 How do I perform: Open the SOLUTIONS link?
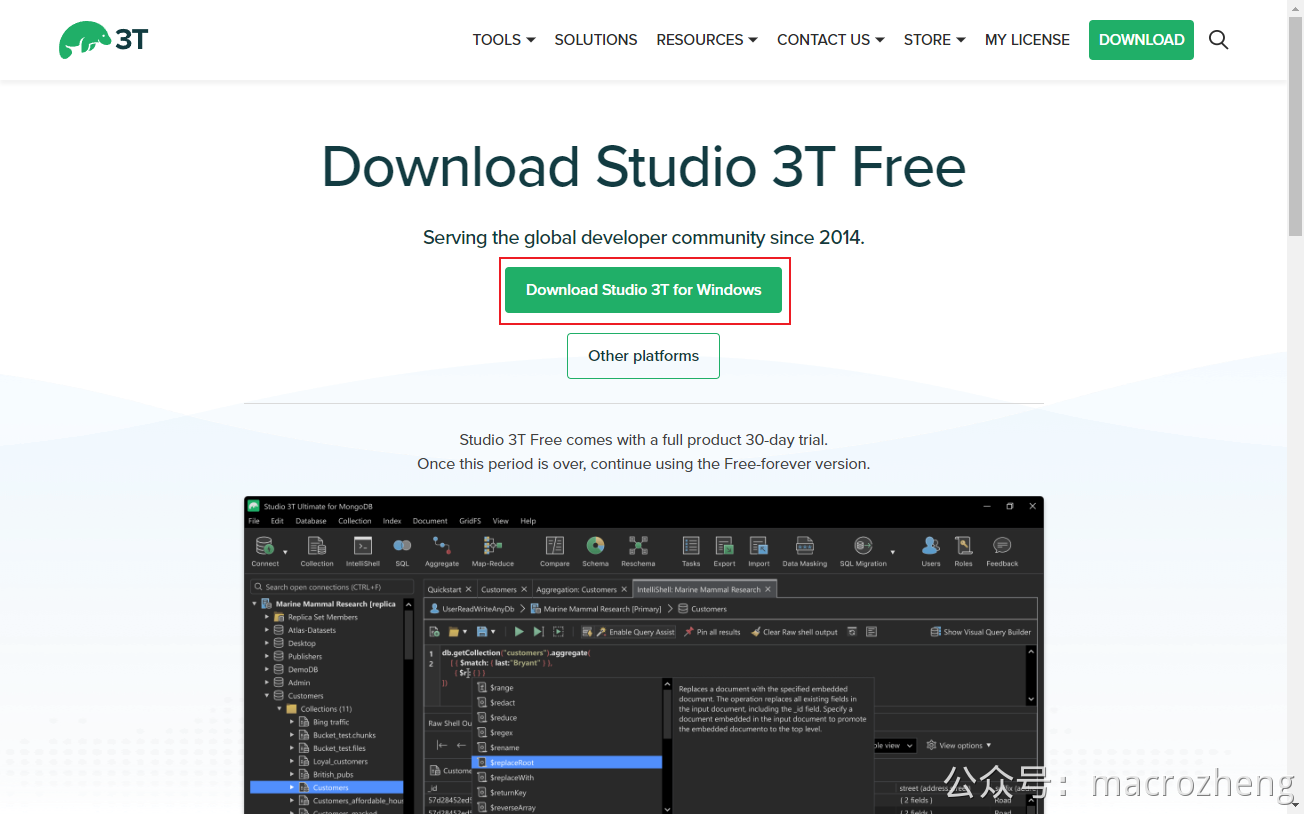click(596, 40)
